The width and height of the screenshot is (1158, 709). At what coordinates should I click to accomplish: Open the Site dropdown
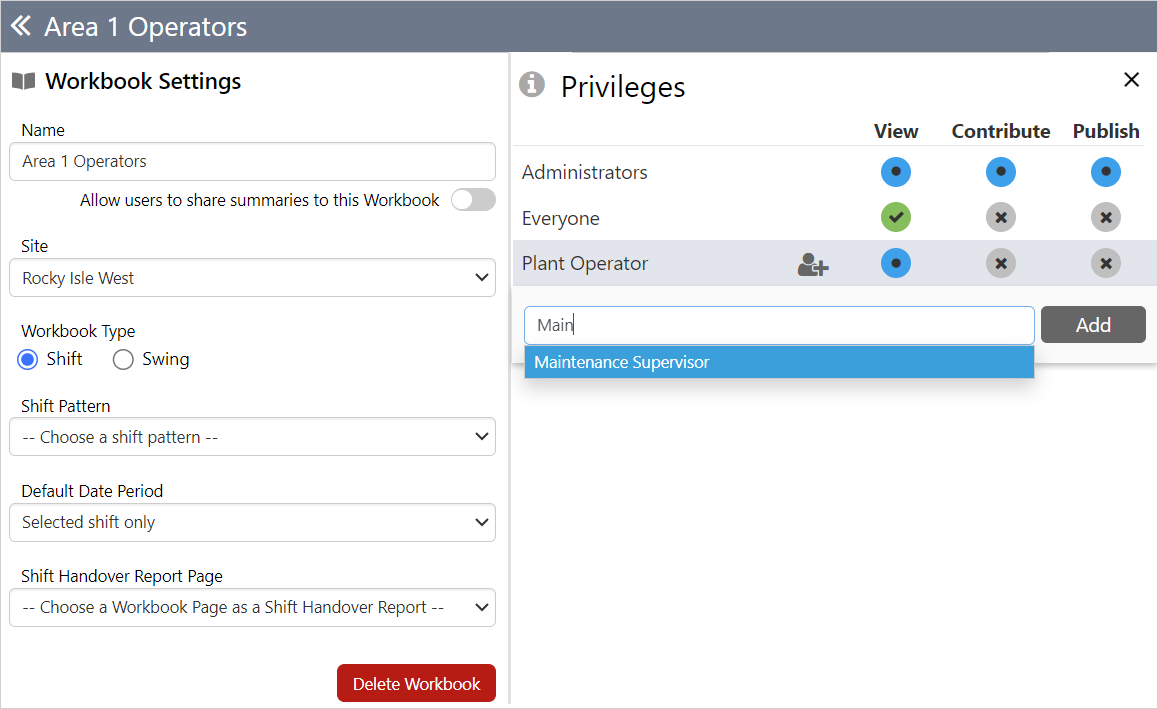pyautogui.click(x=252, y=278)
